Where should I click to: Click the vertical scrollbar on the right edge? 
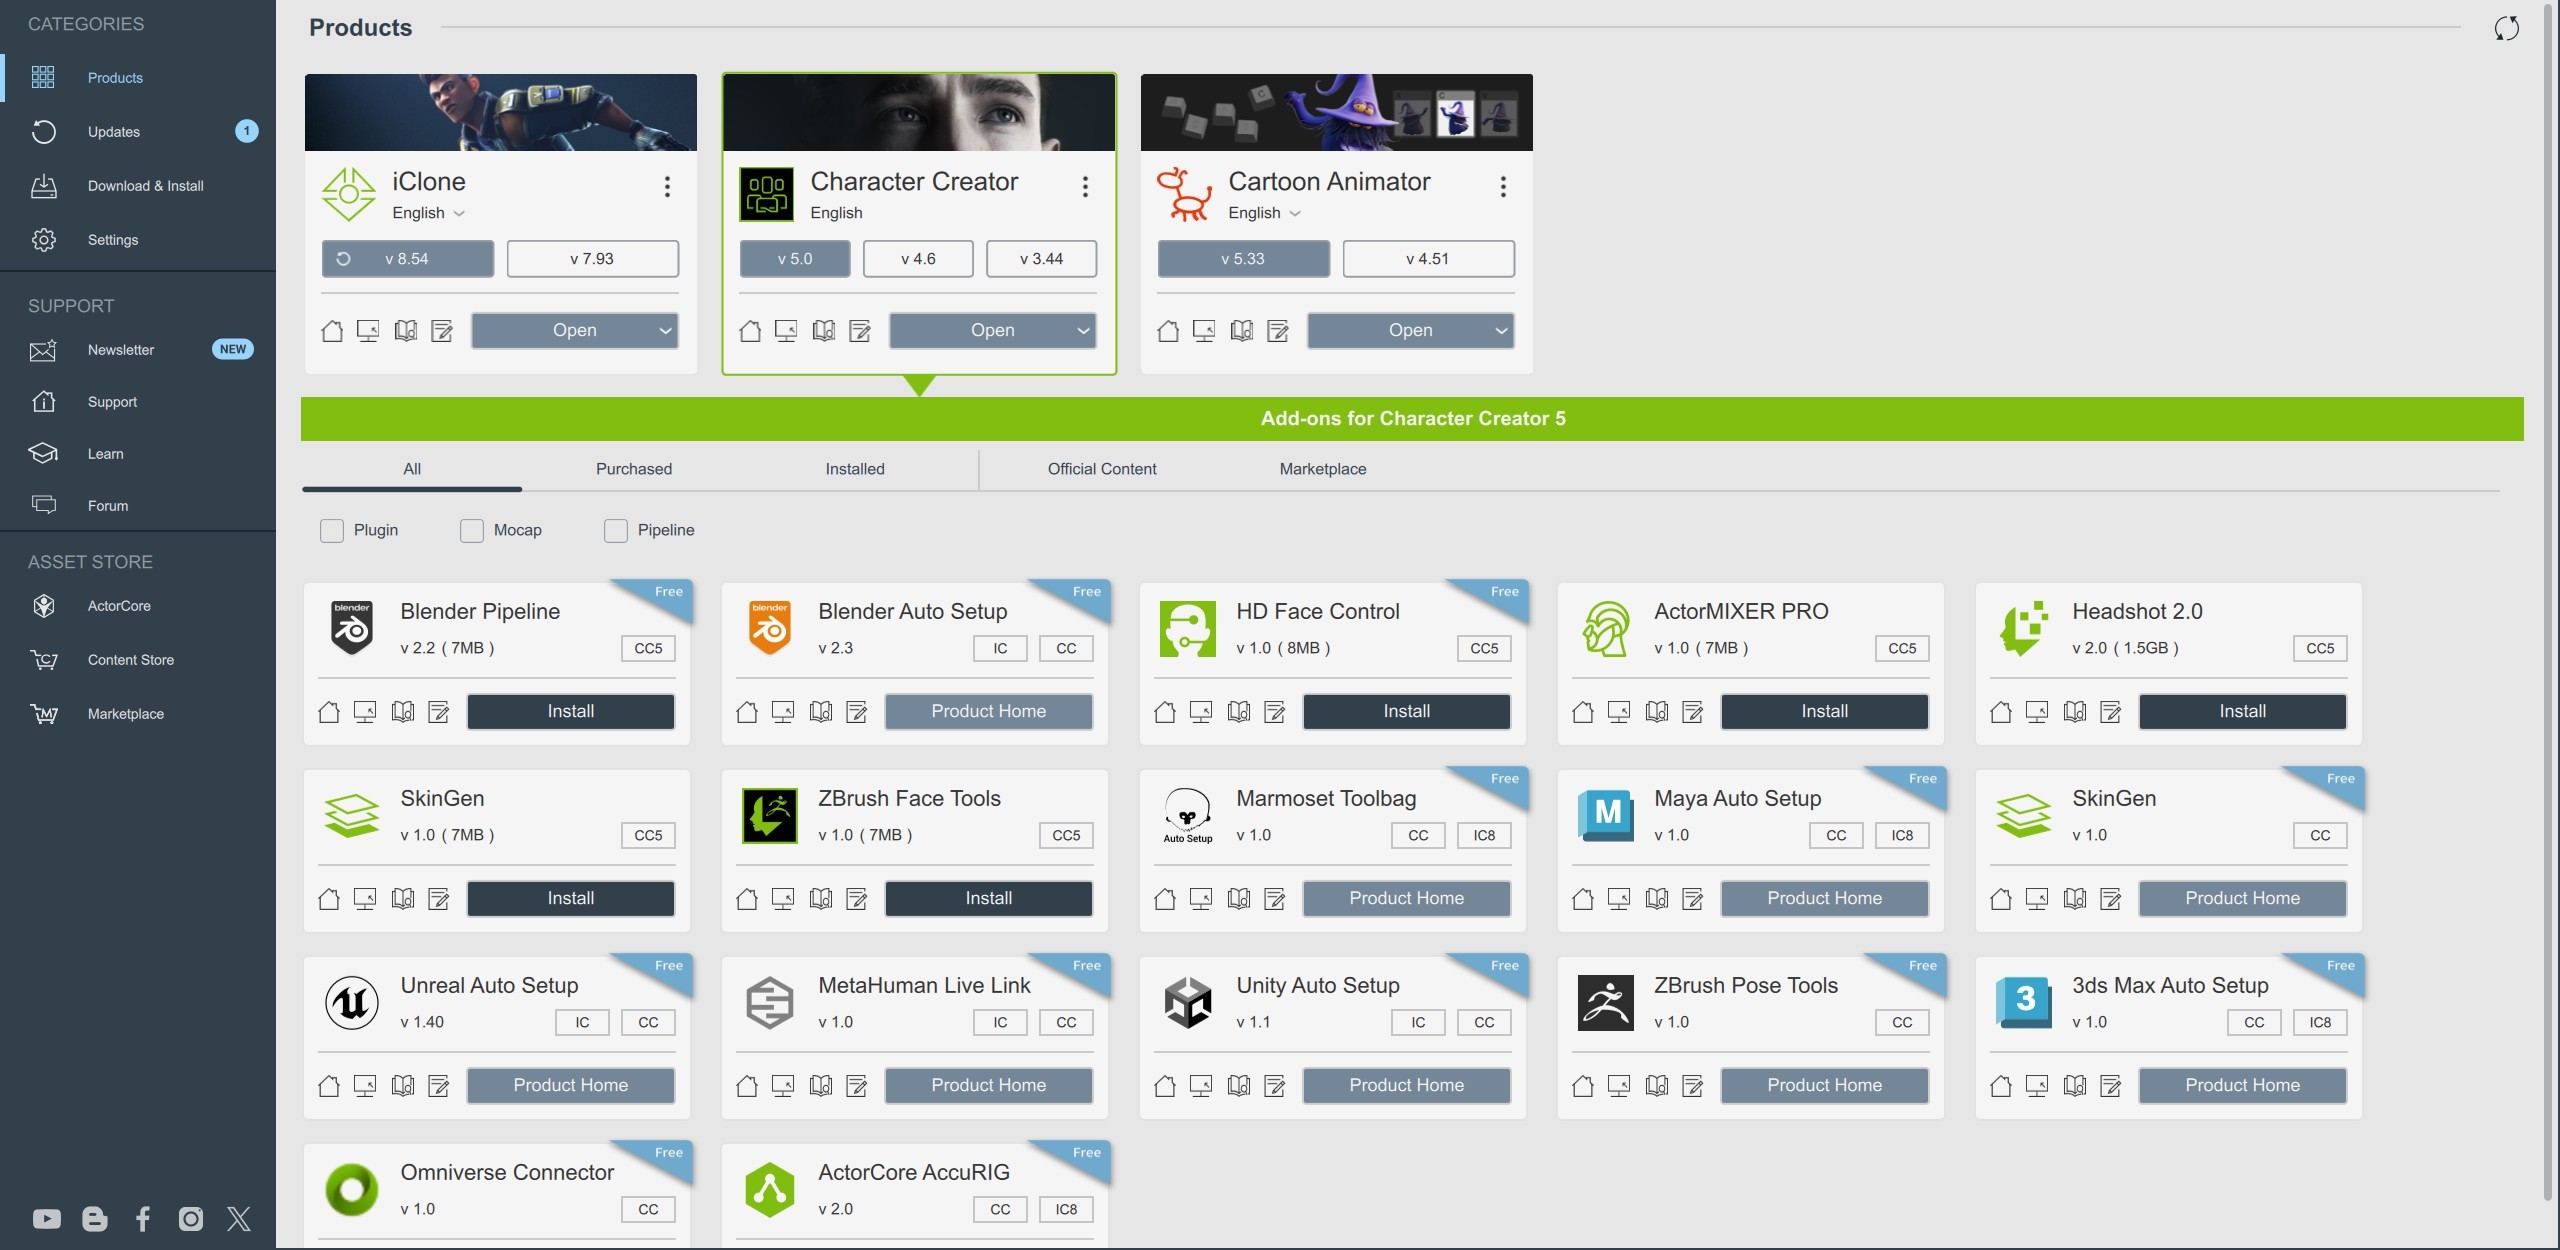pos(2547,600)
